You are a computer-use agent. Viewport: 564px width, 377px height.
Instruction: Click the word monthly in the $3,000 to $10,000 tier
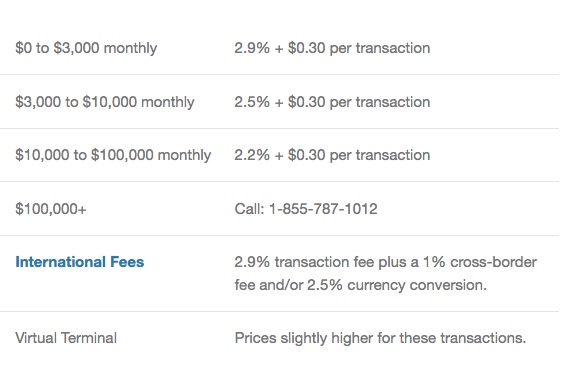[x=168, y=102]
